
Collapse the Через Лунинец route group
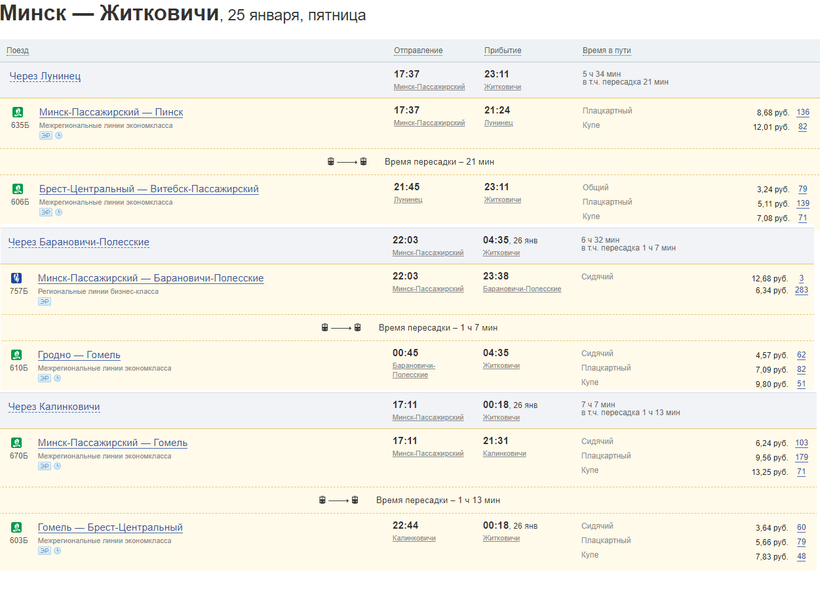click(45, 76)
